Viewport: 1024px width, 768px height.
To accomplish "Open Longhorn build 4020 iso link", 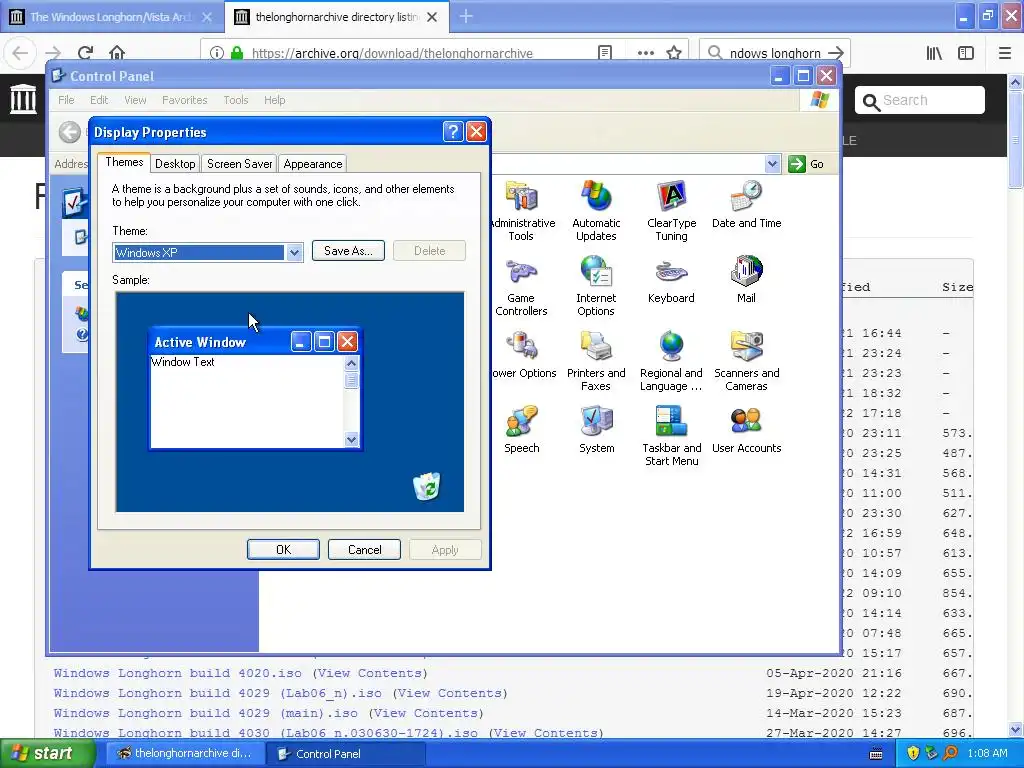I will tap(178, 673).
